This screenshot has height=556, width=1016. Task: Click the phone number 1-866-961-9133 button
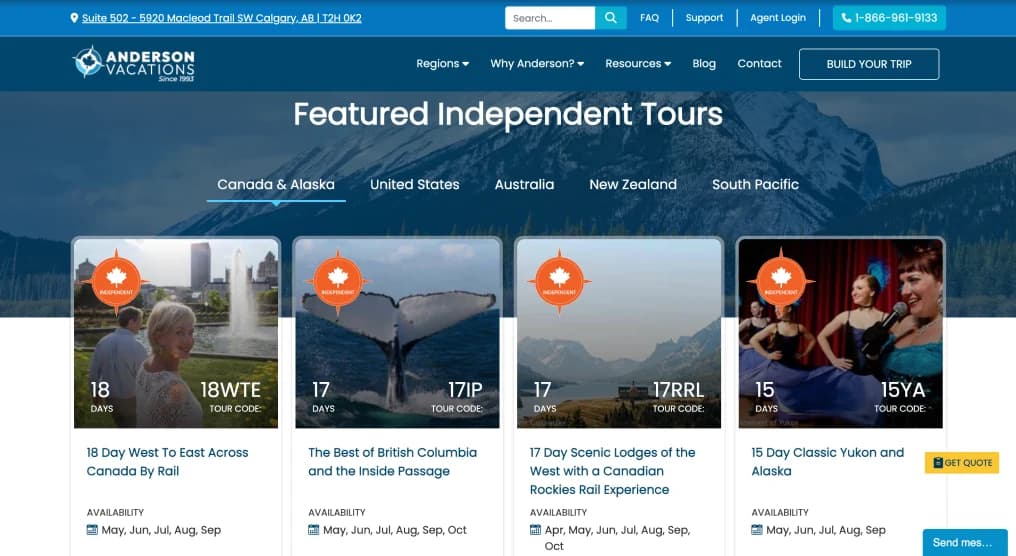889,18
